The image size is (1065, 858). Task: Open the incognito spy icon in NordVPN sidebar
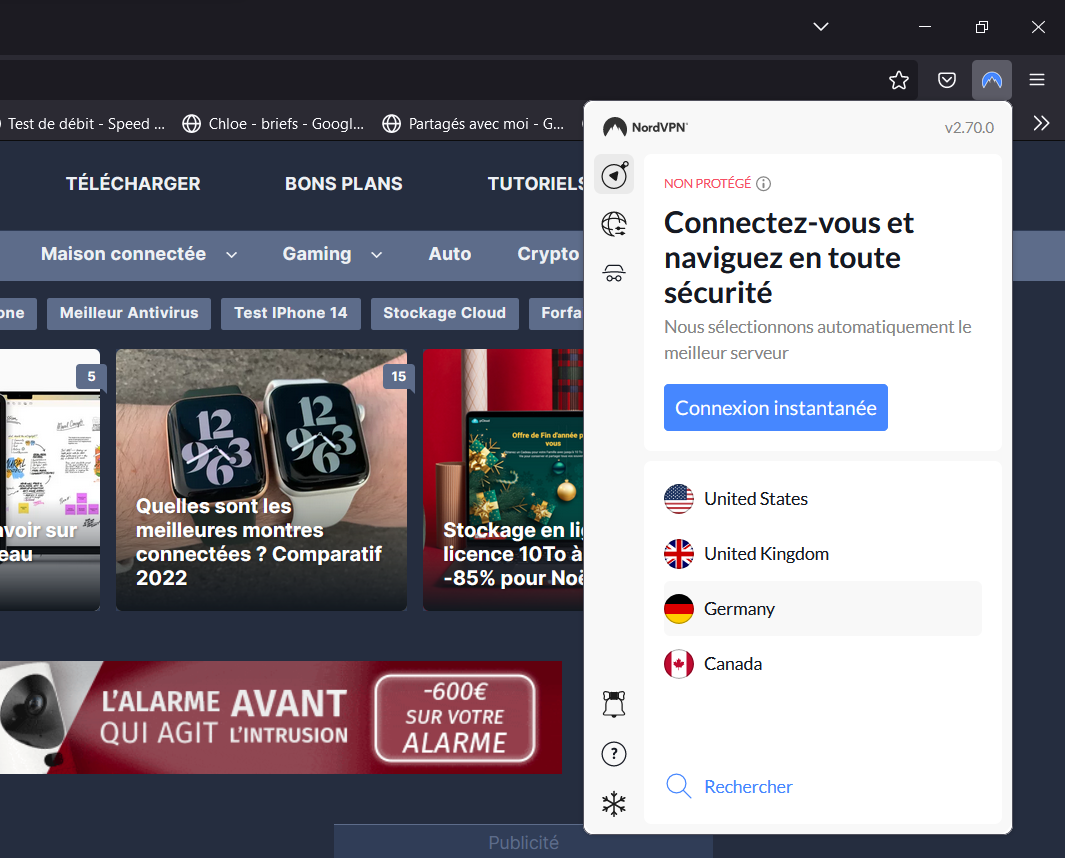(x=614, y=273)
